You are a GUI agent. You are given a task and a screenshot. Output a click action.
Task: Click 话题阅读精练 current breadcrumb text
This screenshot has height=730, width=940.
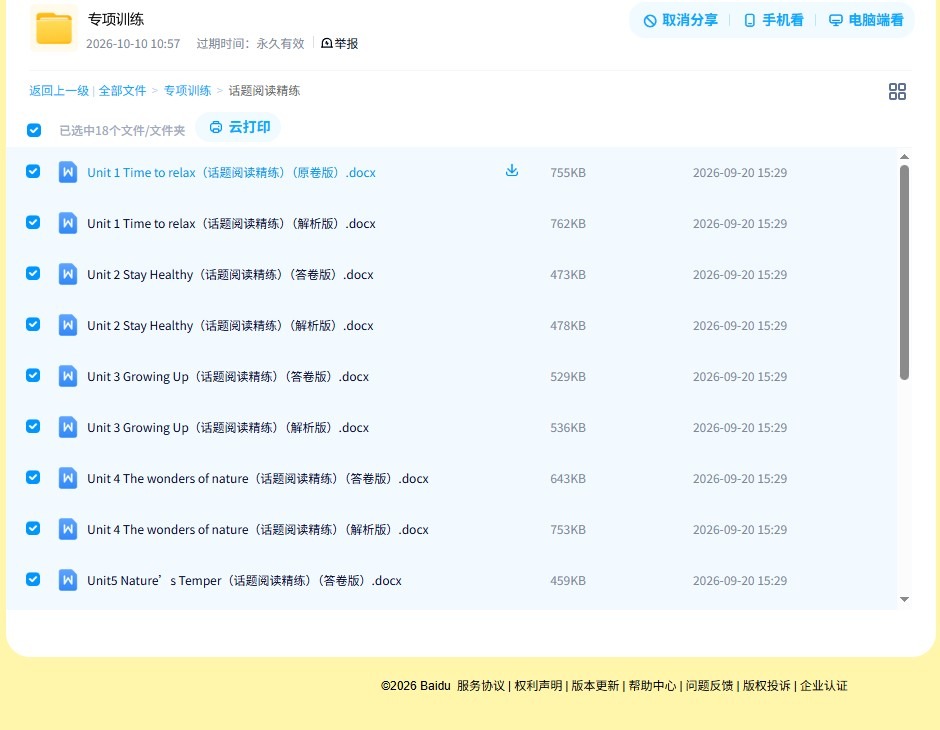264,91
